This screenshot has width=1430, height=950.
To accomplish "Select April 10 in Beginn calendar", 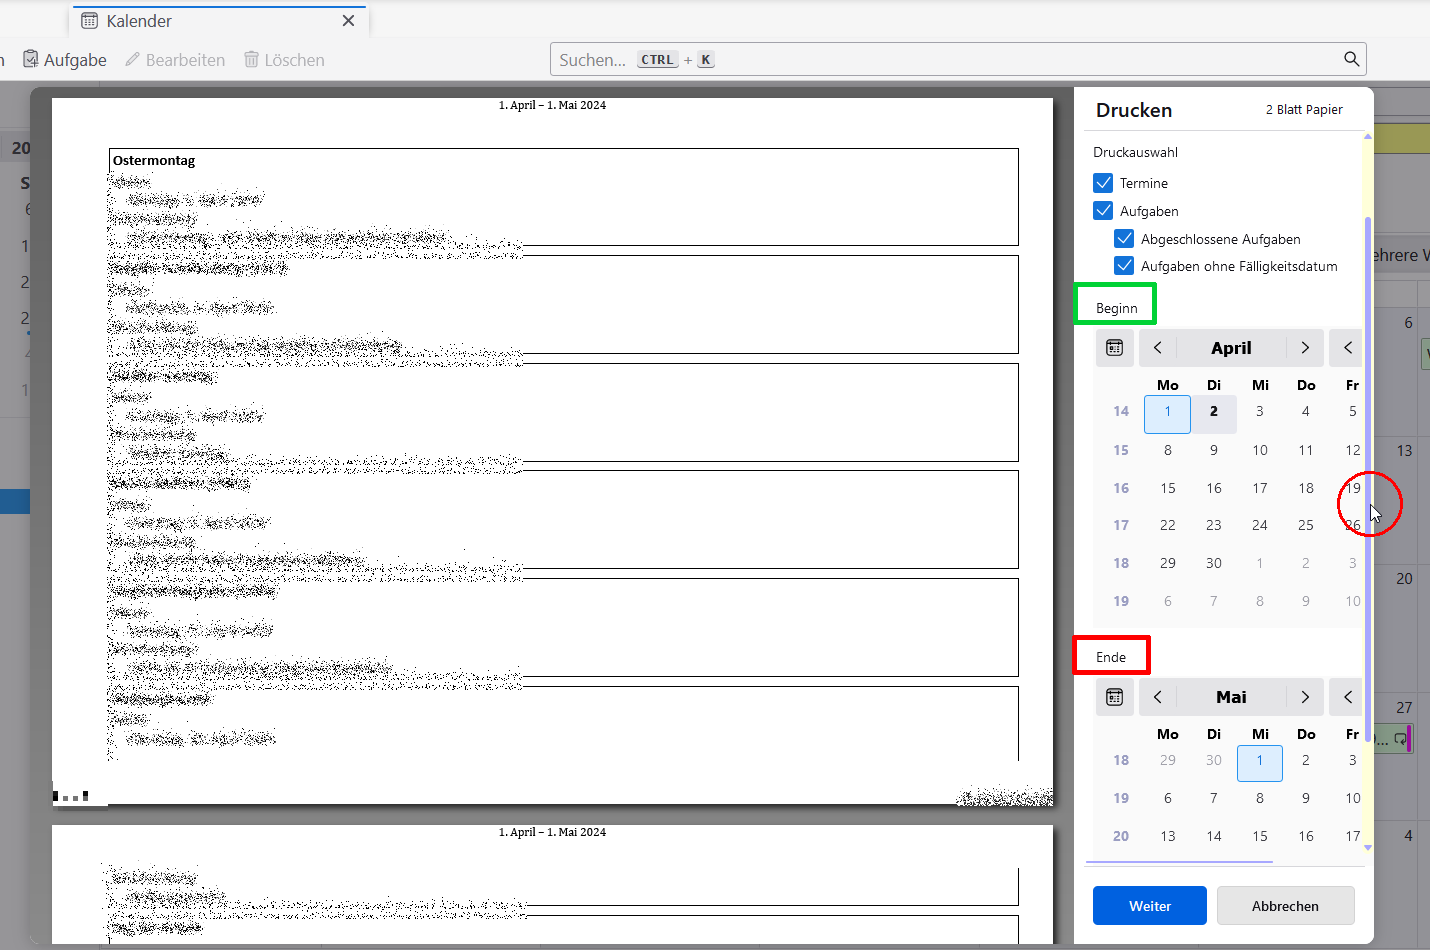I will [1260, 450].
